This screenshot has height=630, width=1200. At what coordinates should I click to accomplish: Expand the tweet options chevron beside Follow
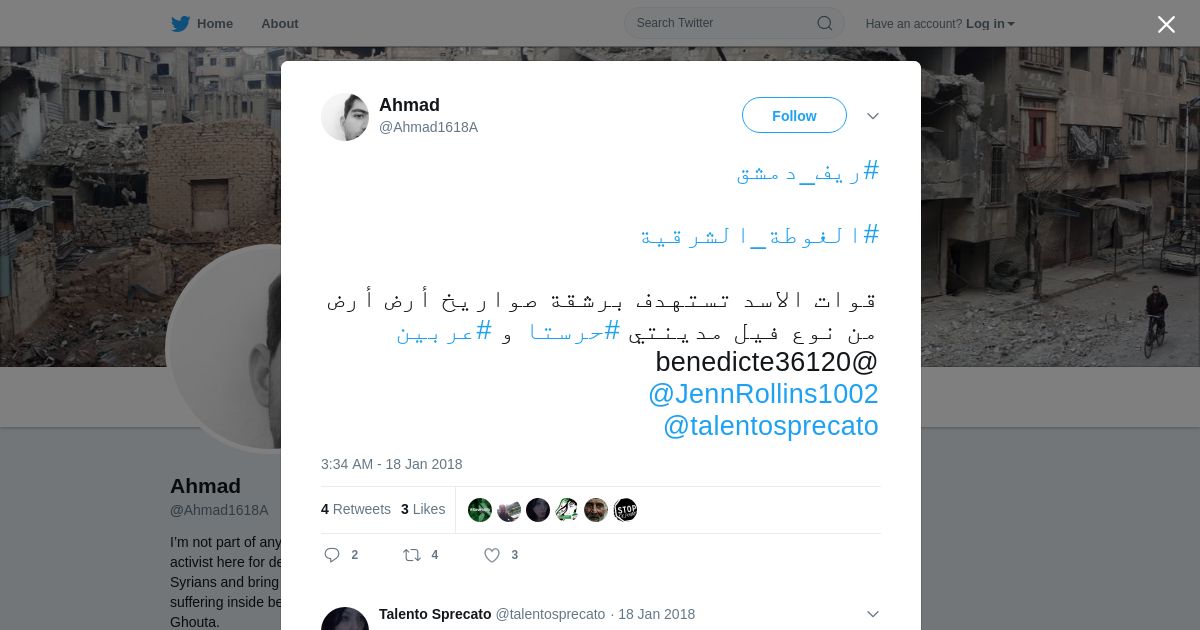873,116
